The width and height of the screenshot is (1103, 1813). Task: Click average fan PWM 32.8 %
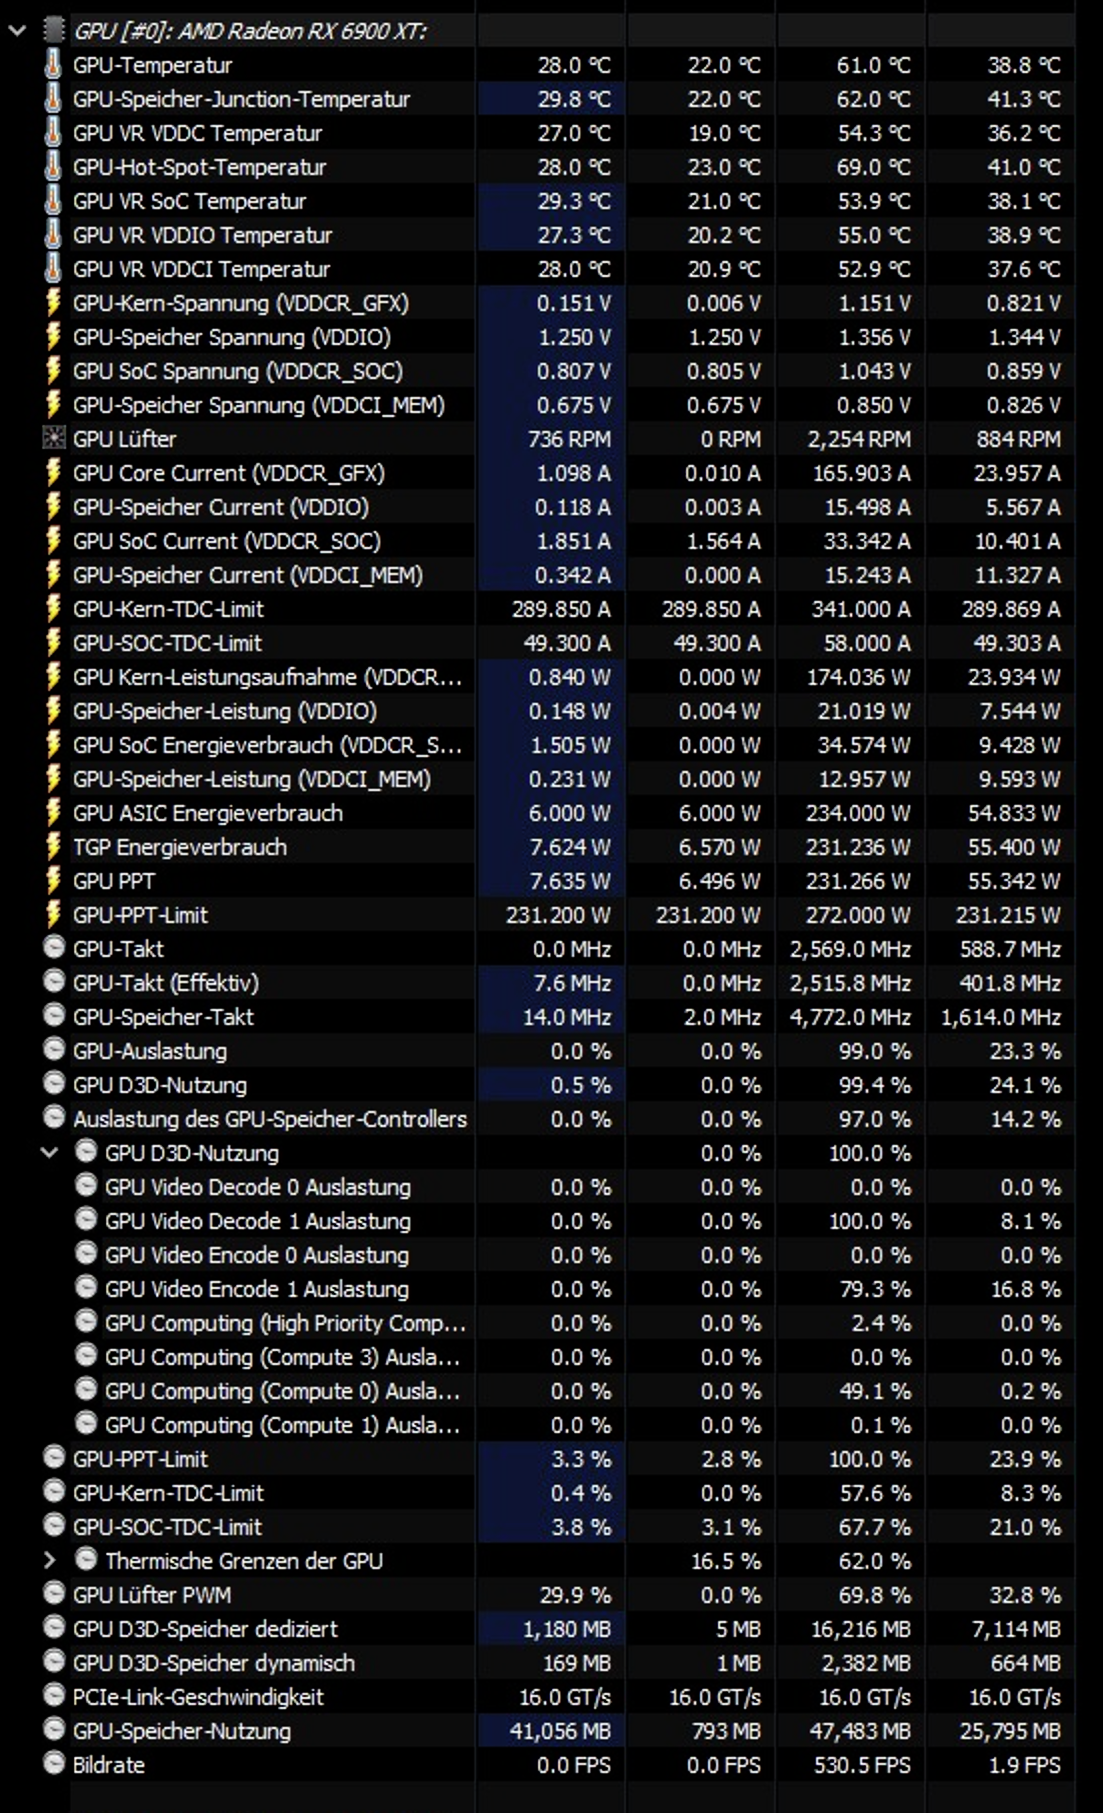(x=1025, y=1595)
